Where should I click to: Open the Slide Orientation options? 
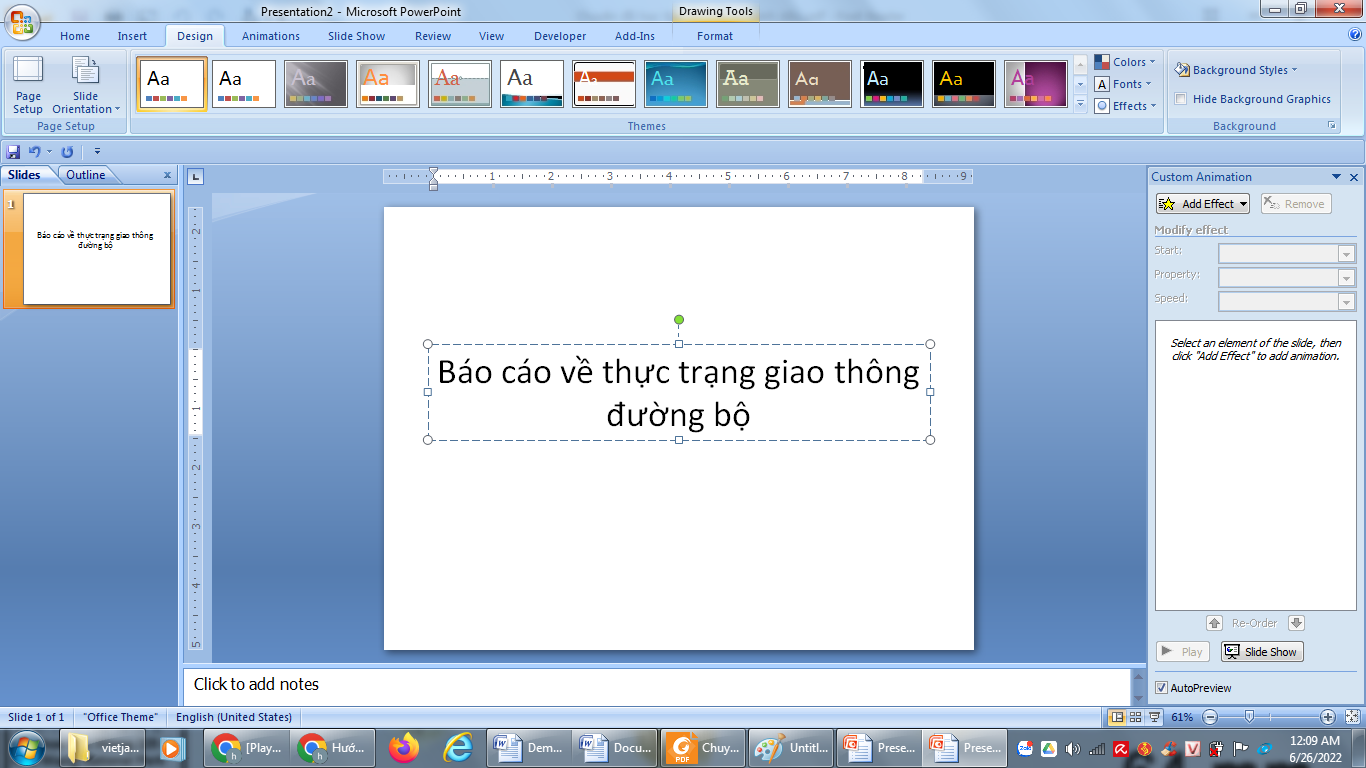[x=86, y=85]
